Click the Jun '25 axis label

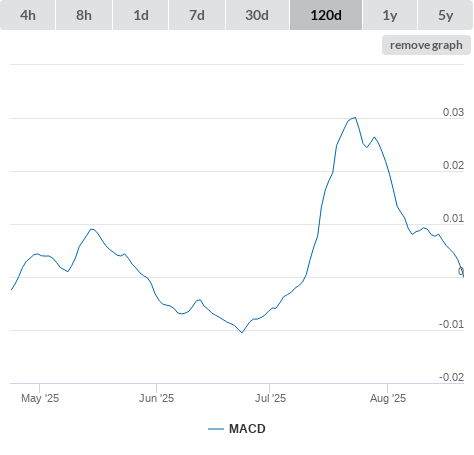(156, 398)
